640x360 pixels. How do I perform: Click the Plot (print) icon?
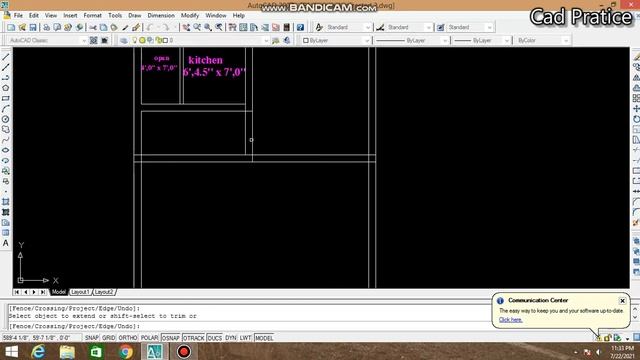[47, 27]
